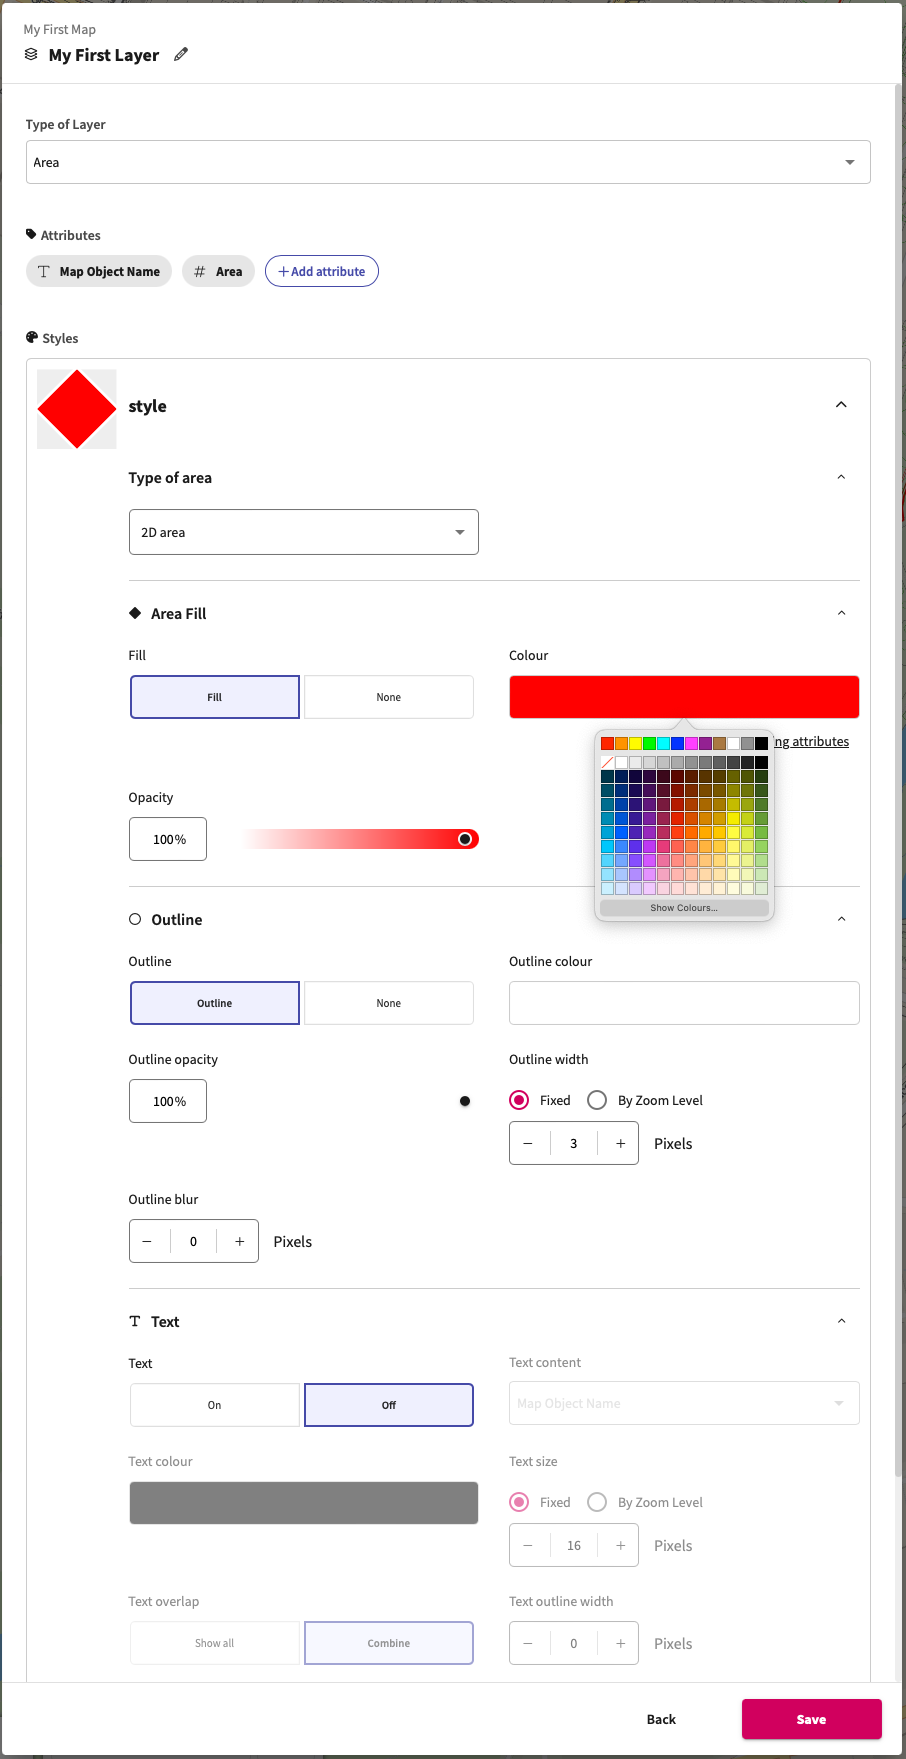
Task: Select None for outline
Action: point(389,1003)
